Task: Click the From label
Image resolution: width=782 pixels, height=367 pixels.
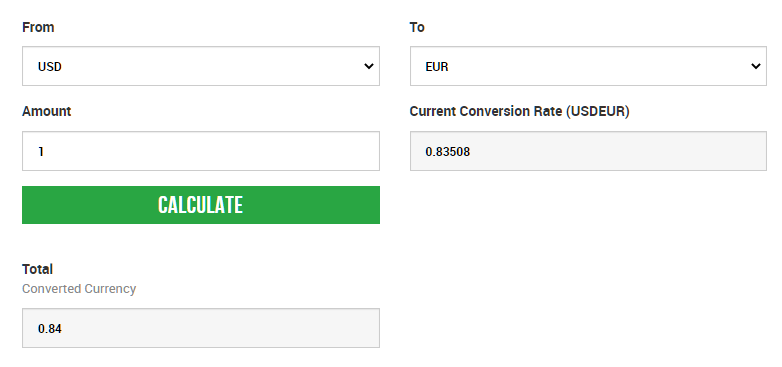Action: coord(38,27)
